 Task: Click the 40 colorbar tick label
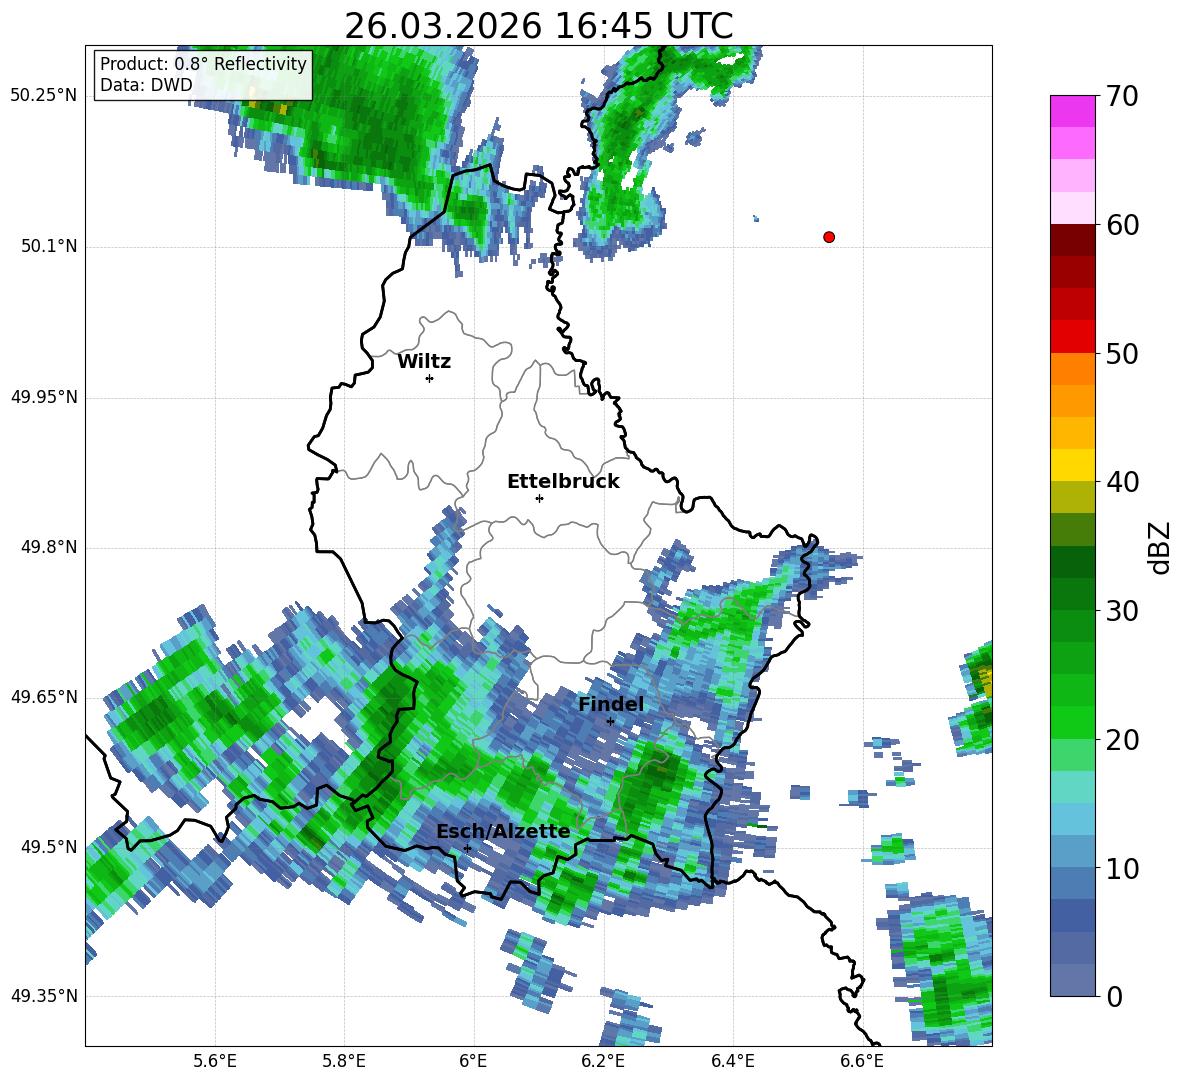click(x=1122, y=482)
